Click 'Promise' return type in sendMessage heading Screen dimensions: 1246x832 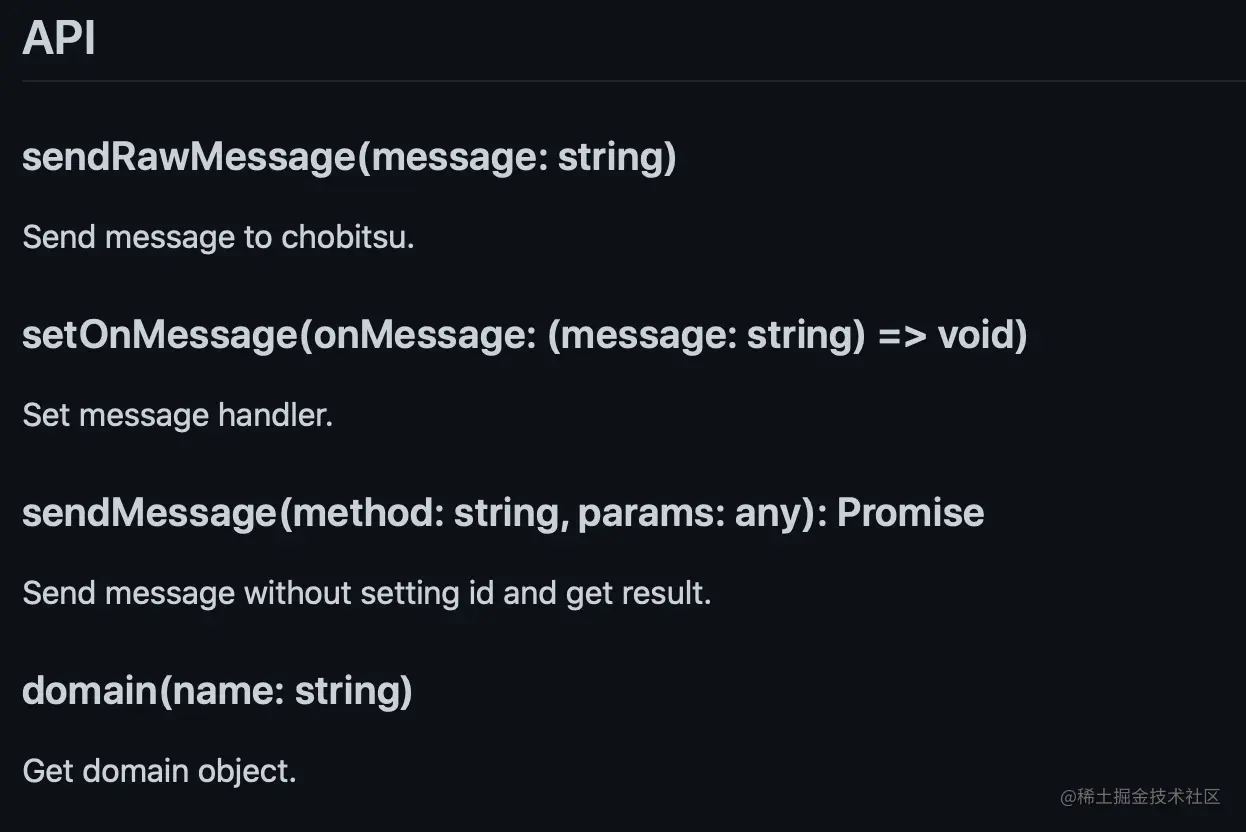910,513
